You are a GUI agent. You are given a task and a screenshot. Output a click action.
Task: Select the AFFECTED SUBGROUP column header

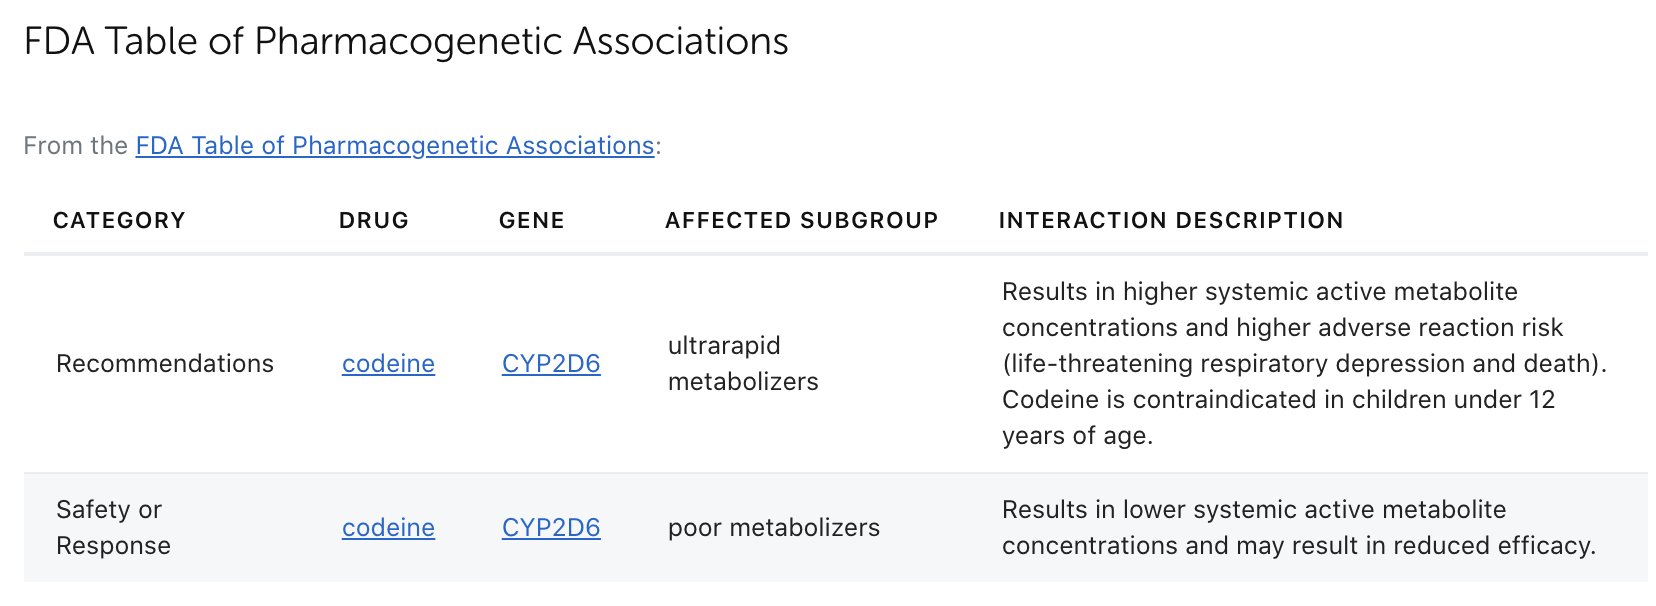pos(801,220)
